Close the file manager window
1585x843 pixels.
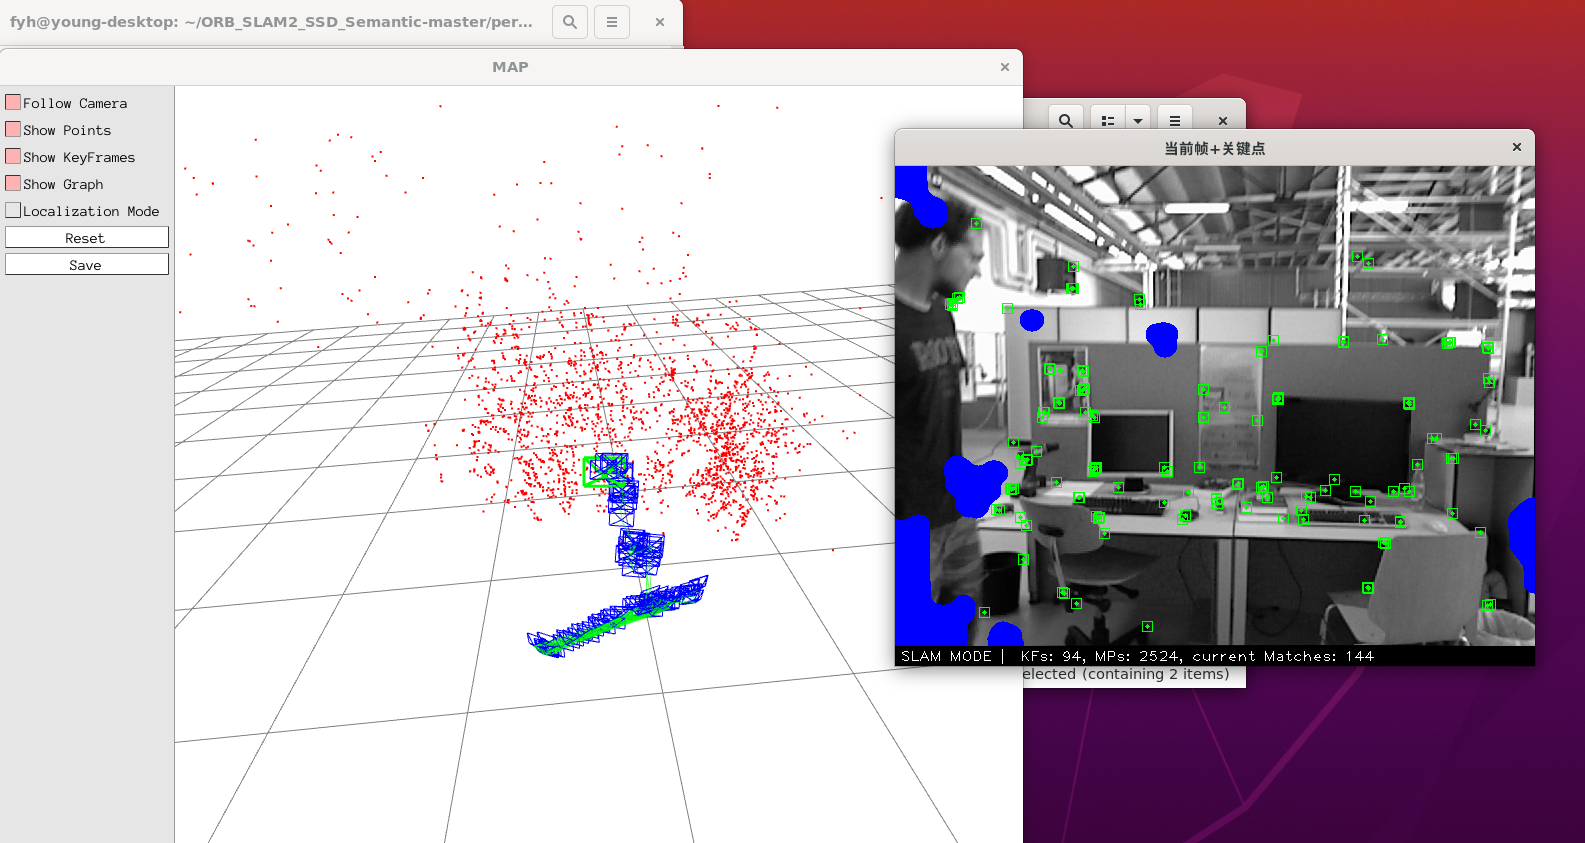pos(1222,120)
